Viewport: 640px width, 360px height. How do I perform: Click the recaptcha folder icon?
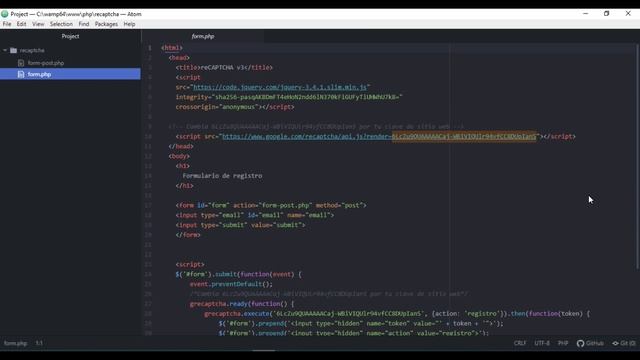(x=13, y=50)
